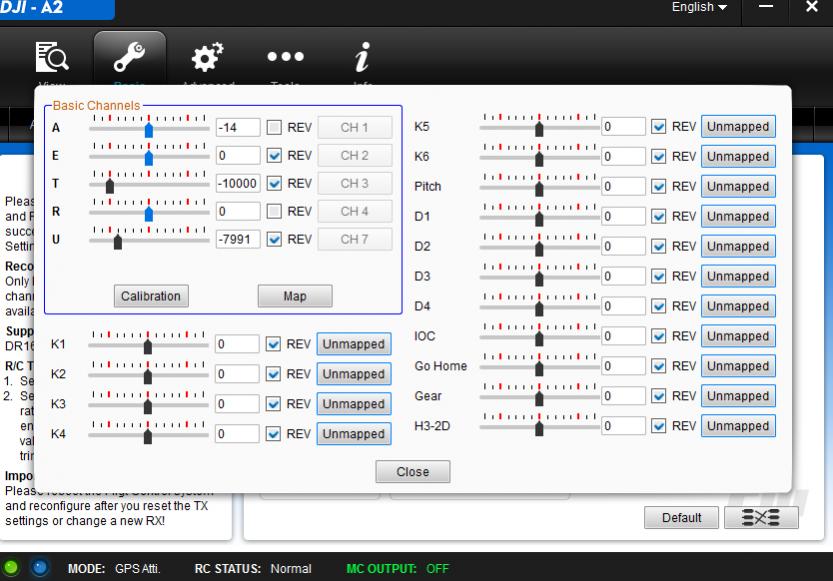833x581 pixels.
Task: Click Unmapped button for D3
Action: [738, 276]
